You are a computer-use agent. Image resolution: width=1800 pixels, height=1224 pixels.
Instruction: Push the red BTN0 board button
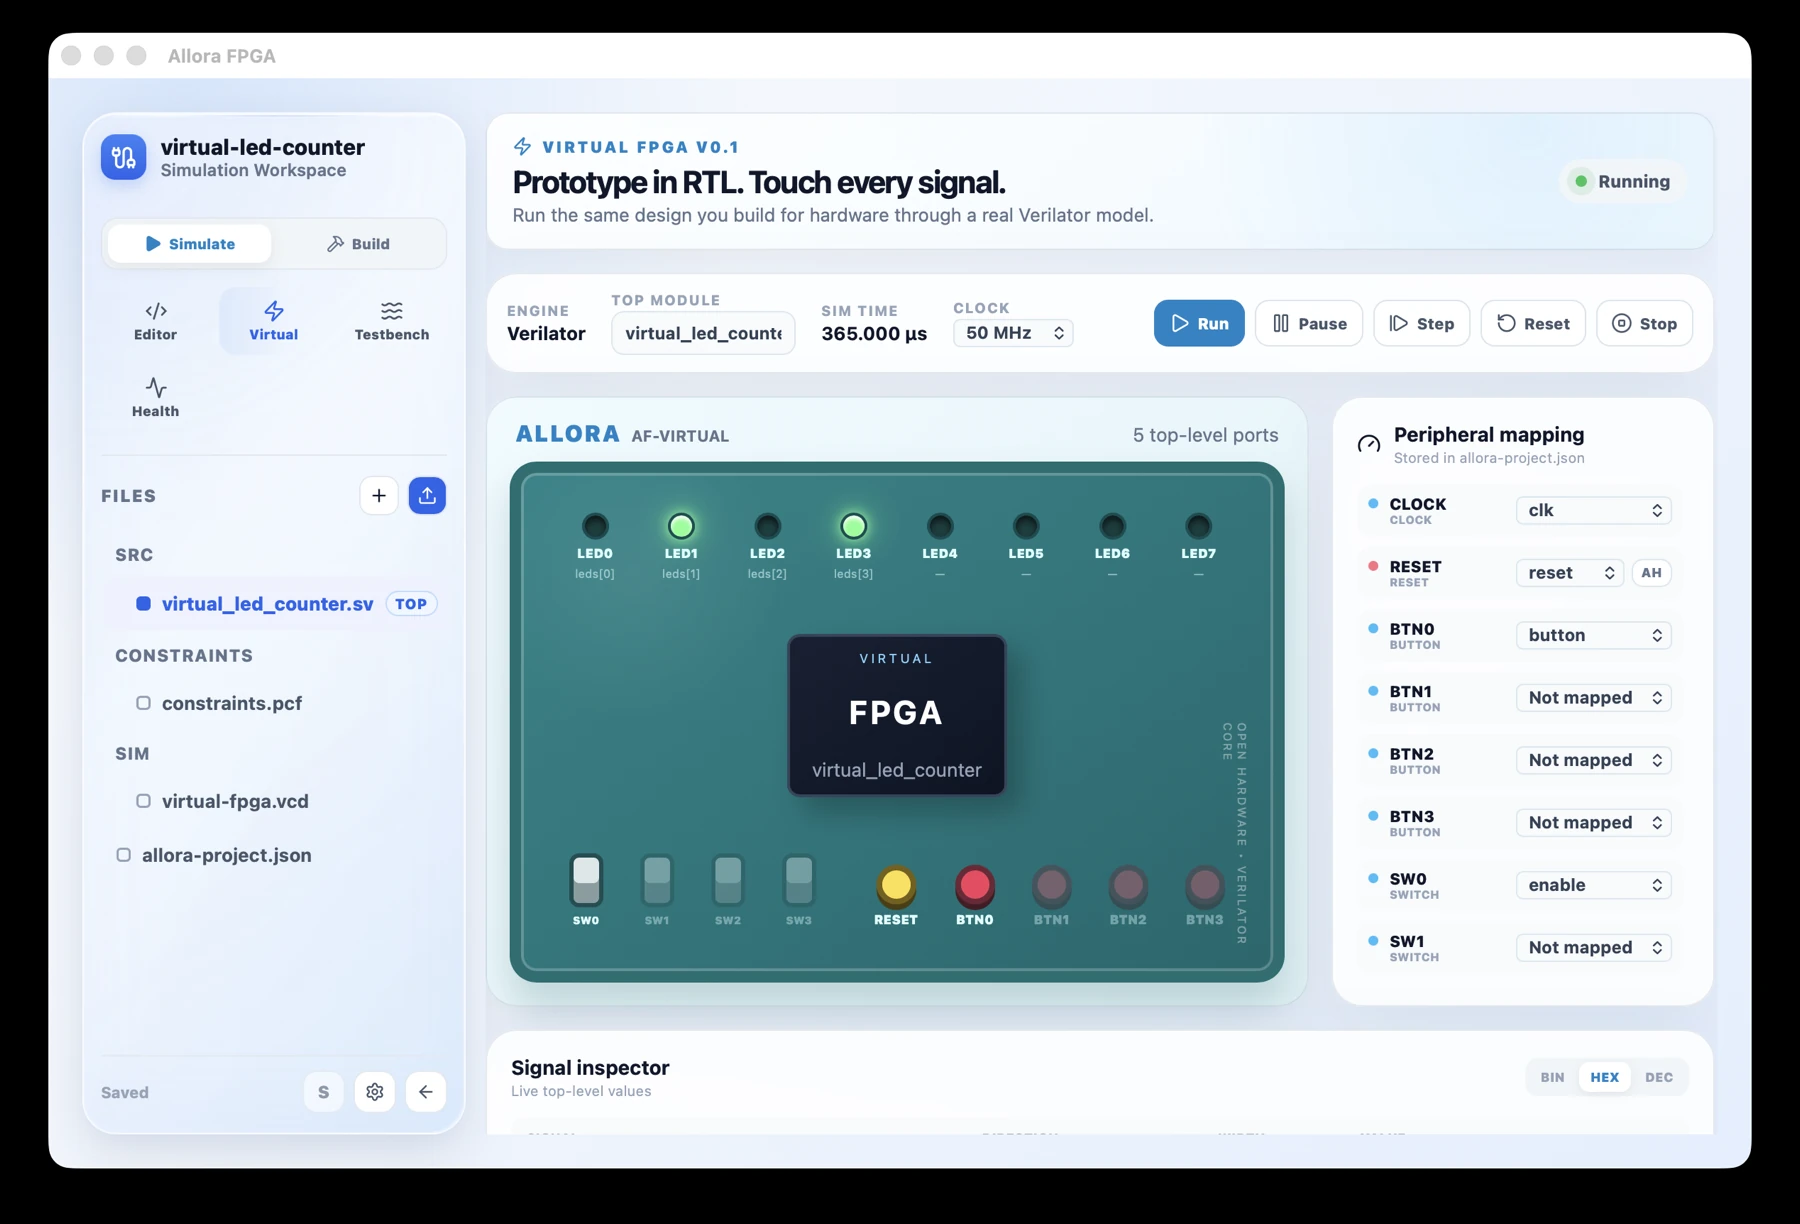[974, 885]
